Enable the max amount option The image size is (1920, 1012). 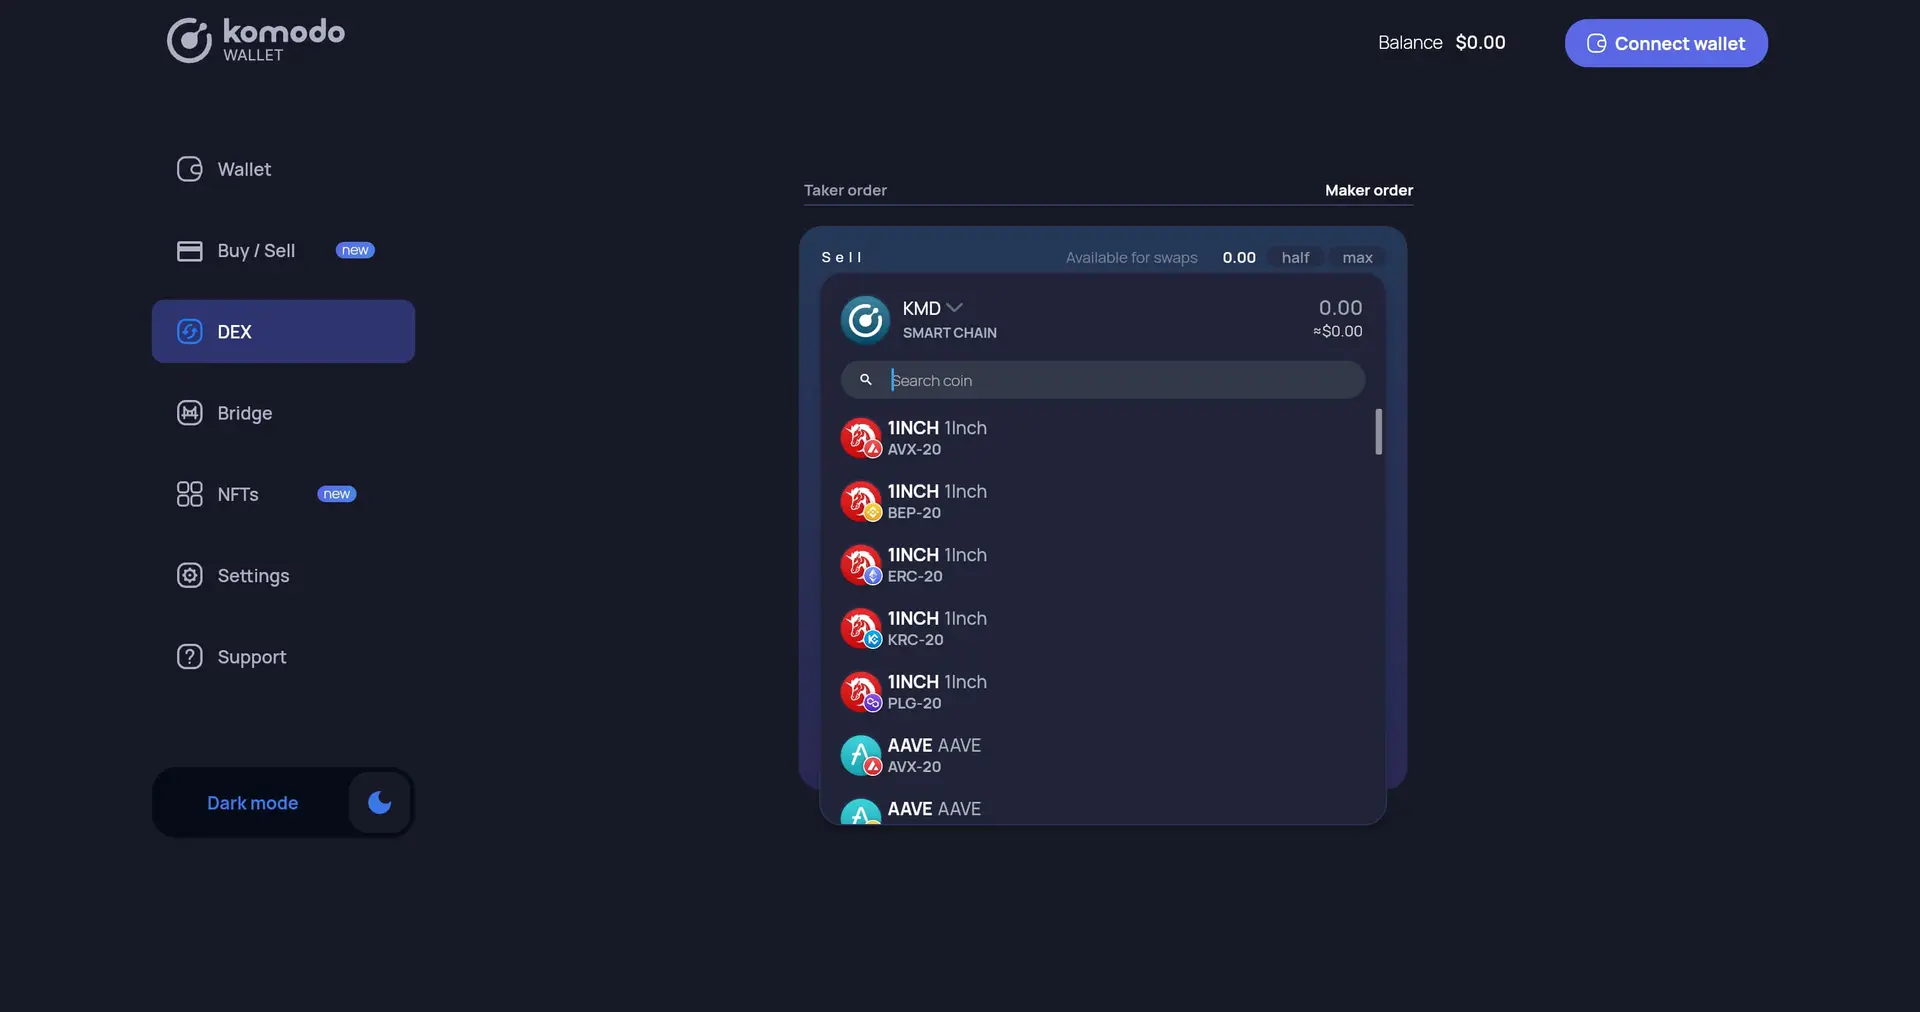[x=1356, y=257]
